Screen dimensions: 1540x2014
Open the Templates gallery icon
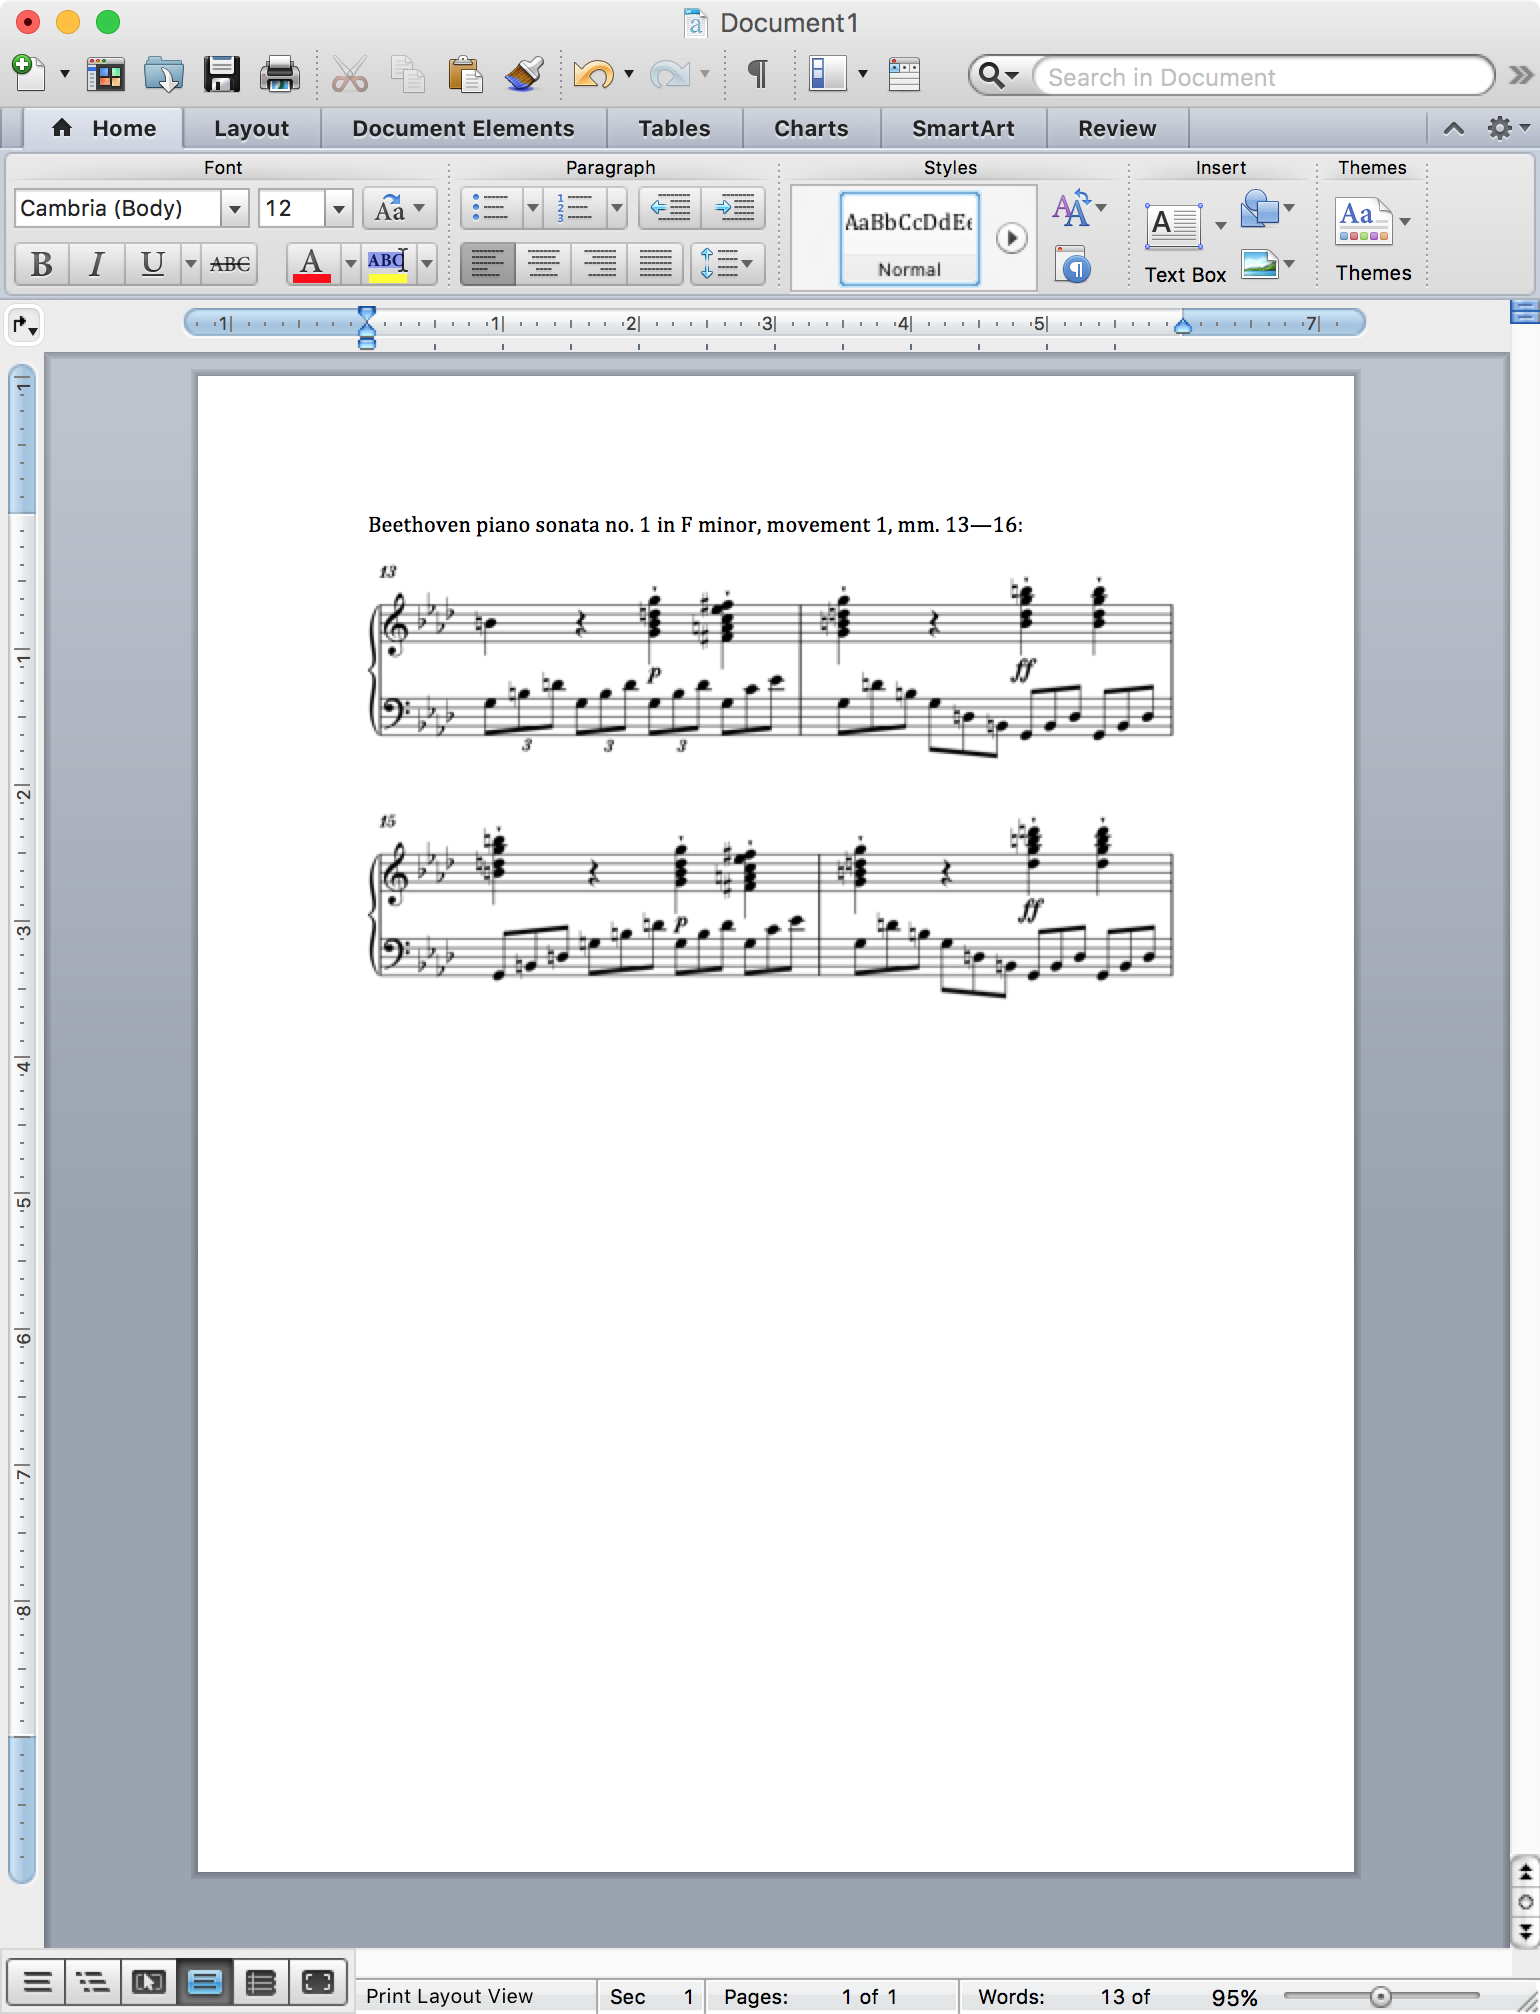click(x=105, y=74)
